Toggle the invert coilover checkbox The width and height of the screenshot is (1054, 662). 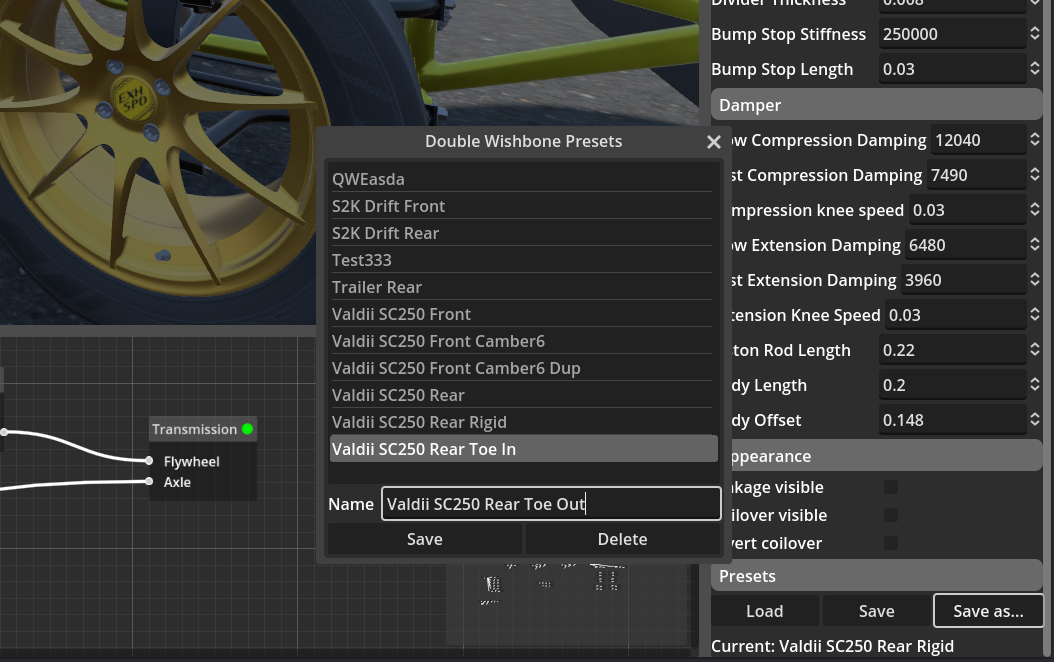(891, 543)
